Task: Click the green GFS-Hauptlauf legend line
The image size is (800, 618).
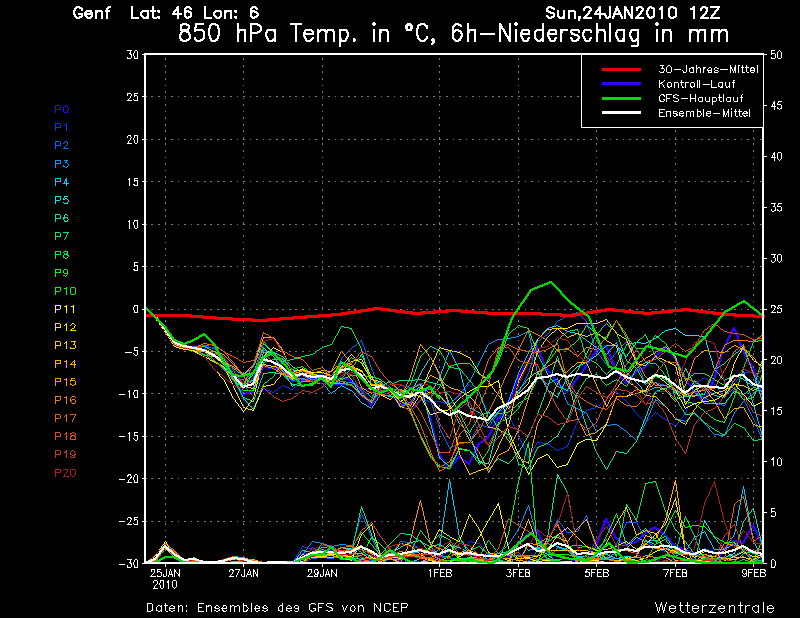Action: click(621, 98)
